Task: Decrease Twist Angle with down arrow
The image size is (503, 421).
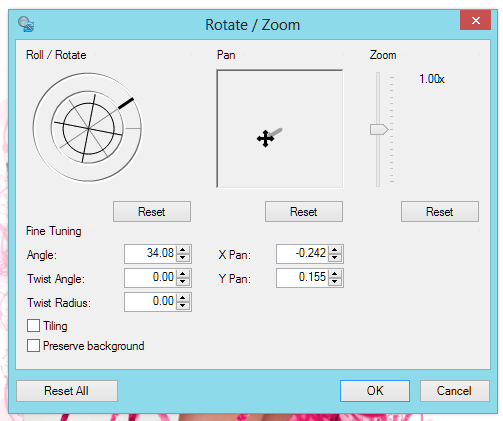Action: pos(183,282)
